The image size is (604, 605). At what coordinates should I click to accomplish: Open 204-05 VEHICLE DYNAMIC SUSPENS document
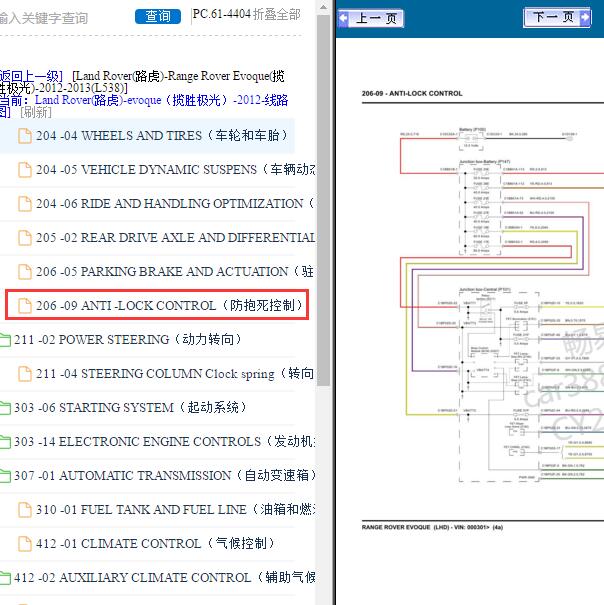175,170
